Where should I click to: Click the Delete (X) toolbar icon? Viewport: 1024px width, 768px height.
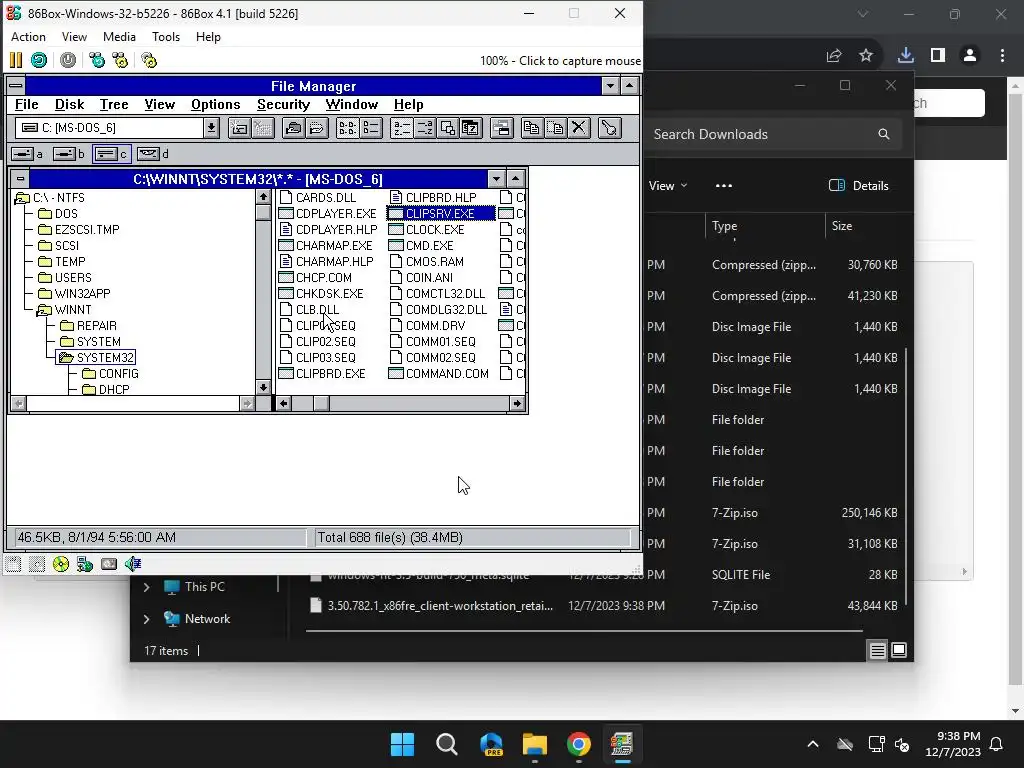579,128
